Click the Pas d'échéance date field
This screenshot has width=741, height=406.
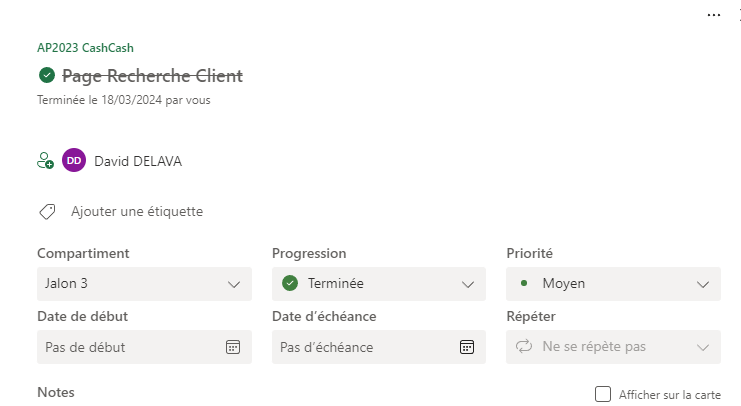click(360, 347)
